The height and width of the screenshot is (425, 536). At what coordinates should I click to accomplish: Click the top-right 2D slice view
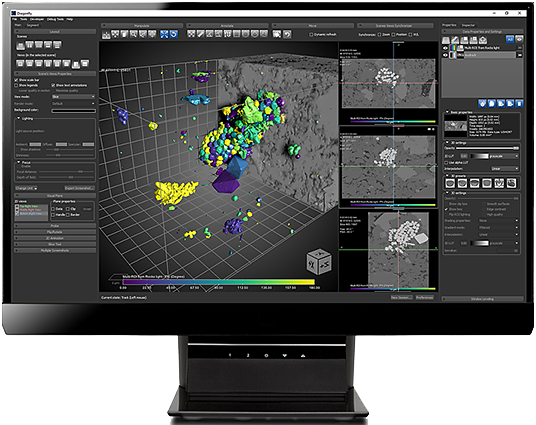click(x=388, y=82)
